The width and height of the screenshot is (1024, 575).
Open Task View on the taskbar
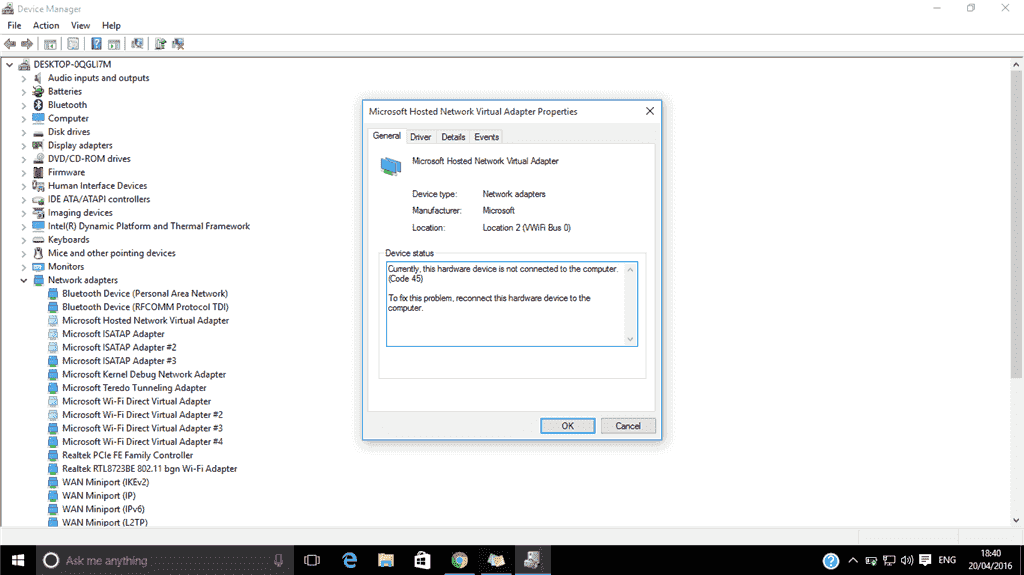coord(312,561)
